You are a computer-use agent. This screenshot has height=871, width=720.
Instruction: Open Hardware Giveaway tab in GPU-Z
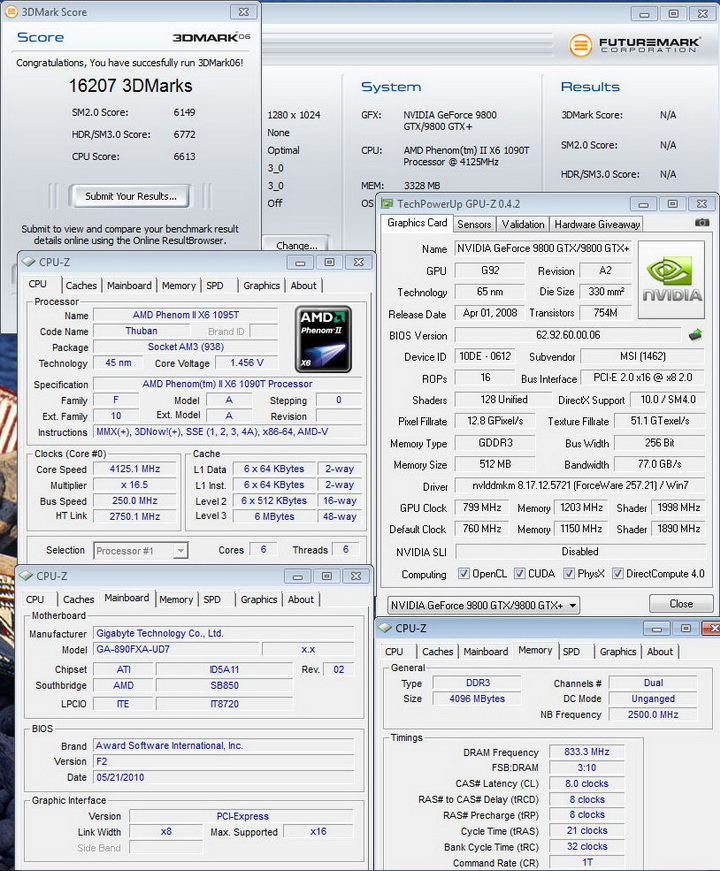click(x=597, y=224)
